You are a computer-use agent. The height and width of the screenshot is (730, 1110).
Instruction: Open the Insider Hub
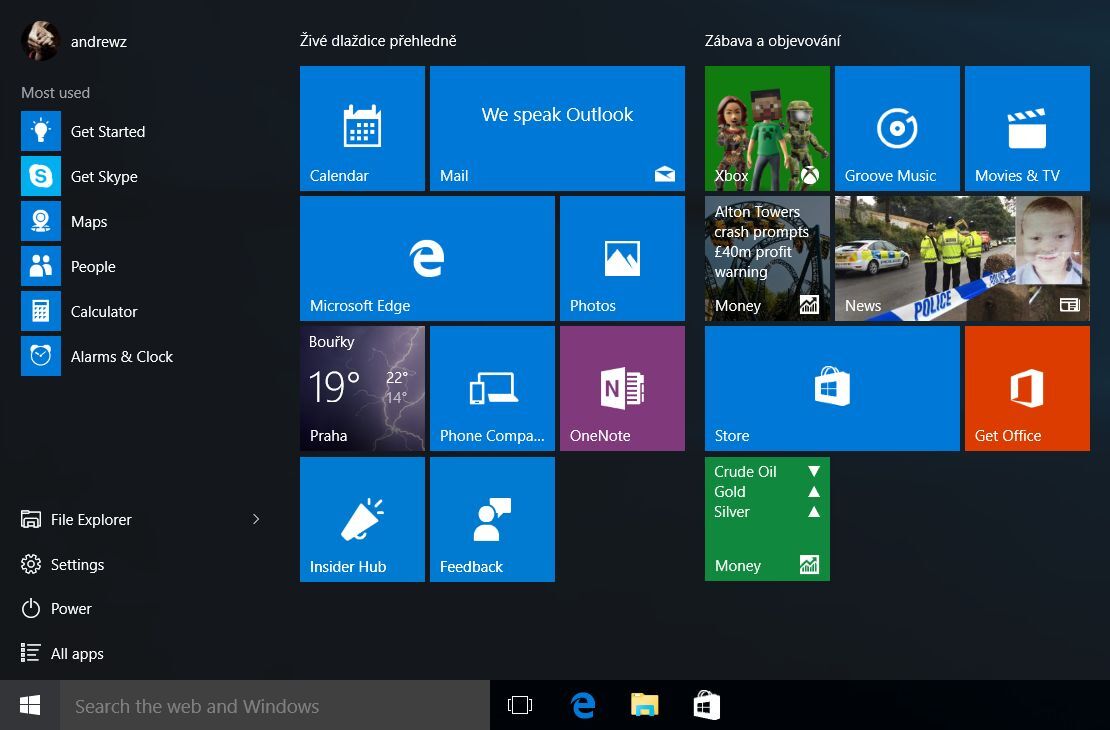pos(362,518)
